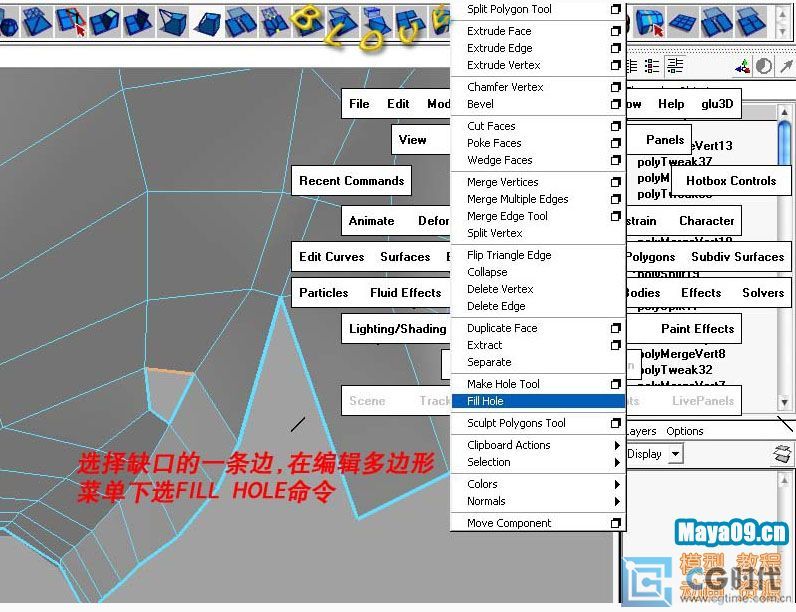Click the beveled block shelf icon on white background

[x=208, y=23]
